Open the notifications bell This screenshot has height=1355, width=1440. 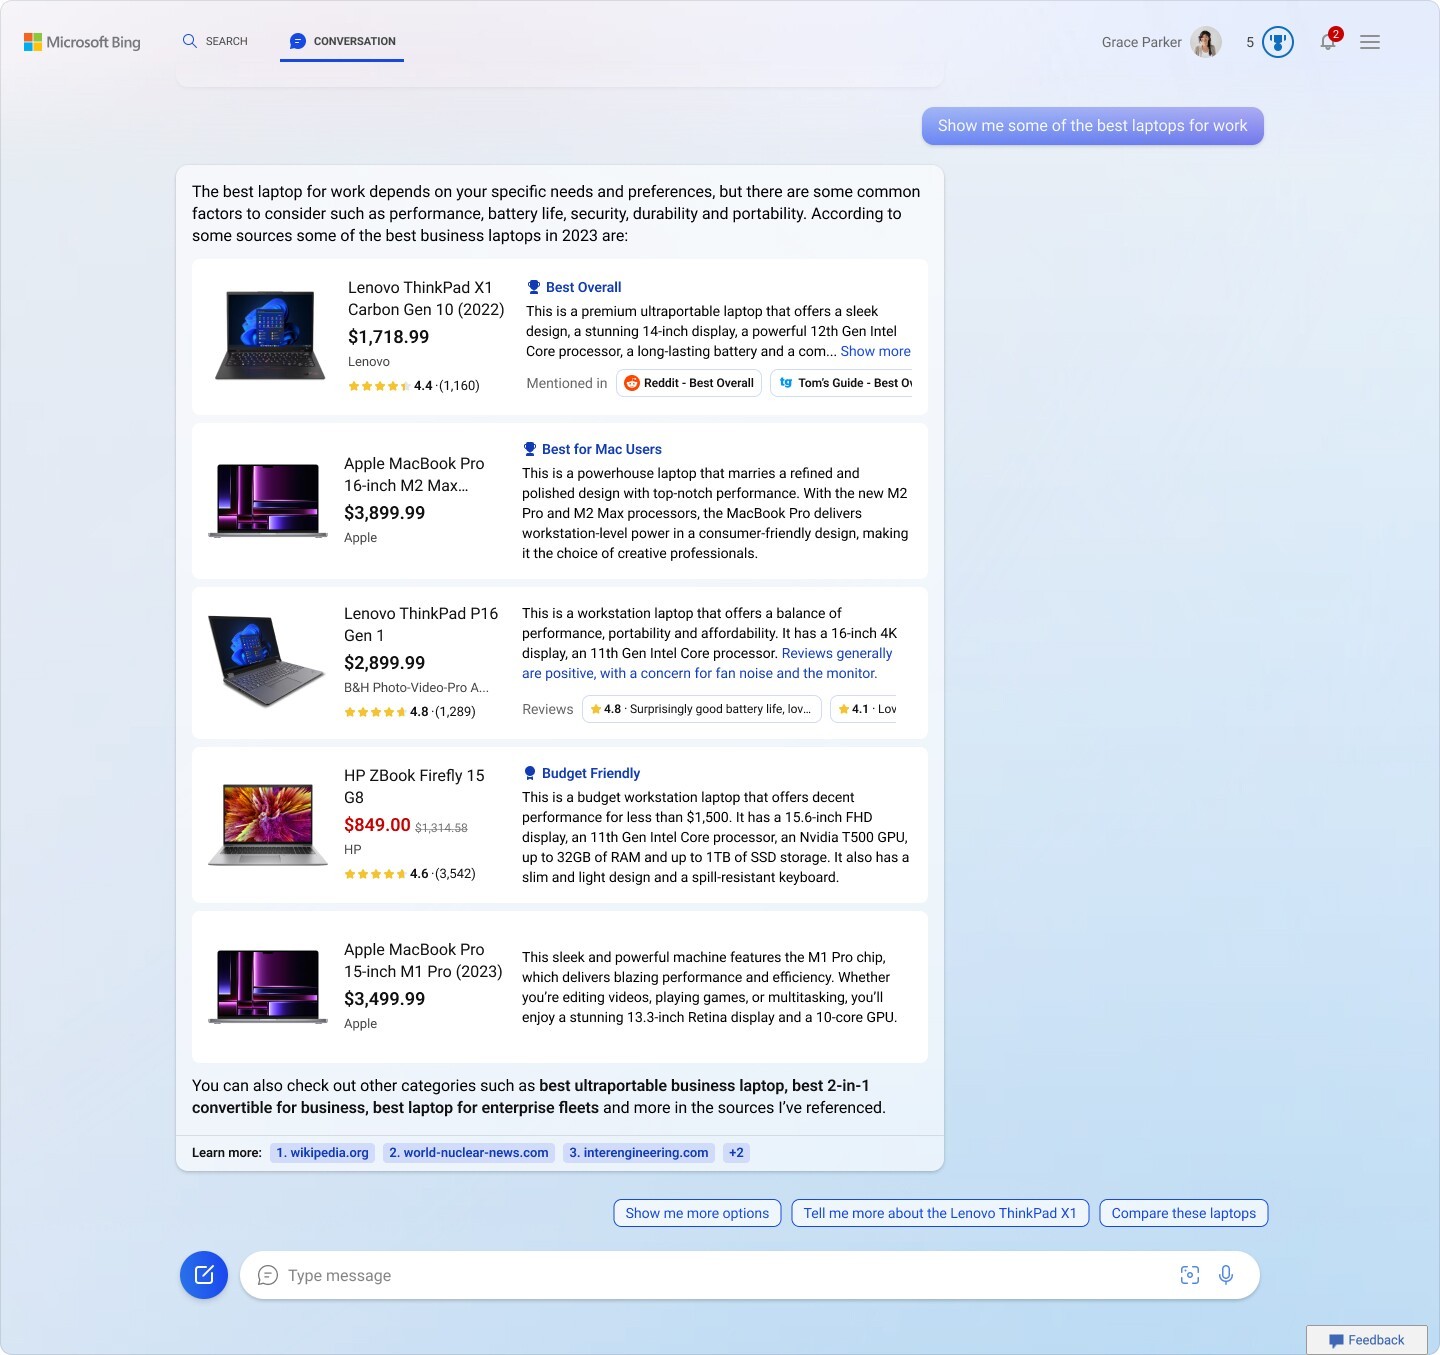[1328, 42]
